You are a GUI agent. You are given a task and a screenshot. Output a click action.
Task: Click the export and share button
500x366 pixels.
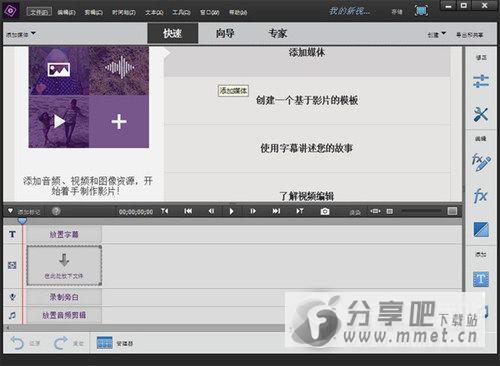(x=469, y=35)
